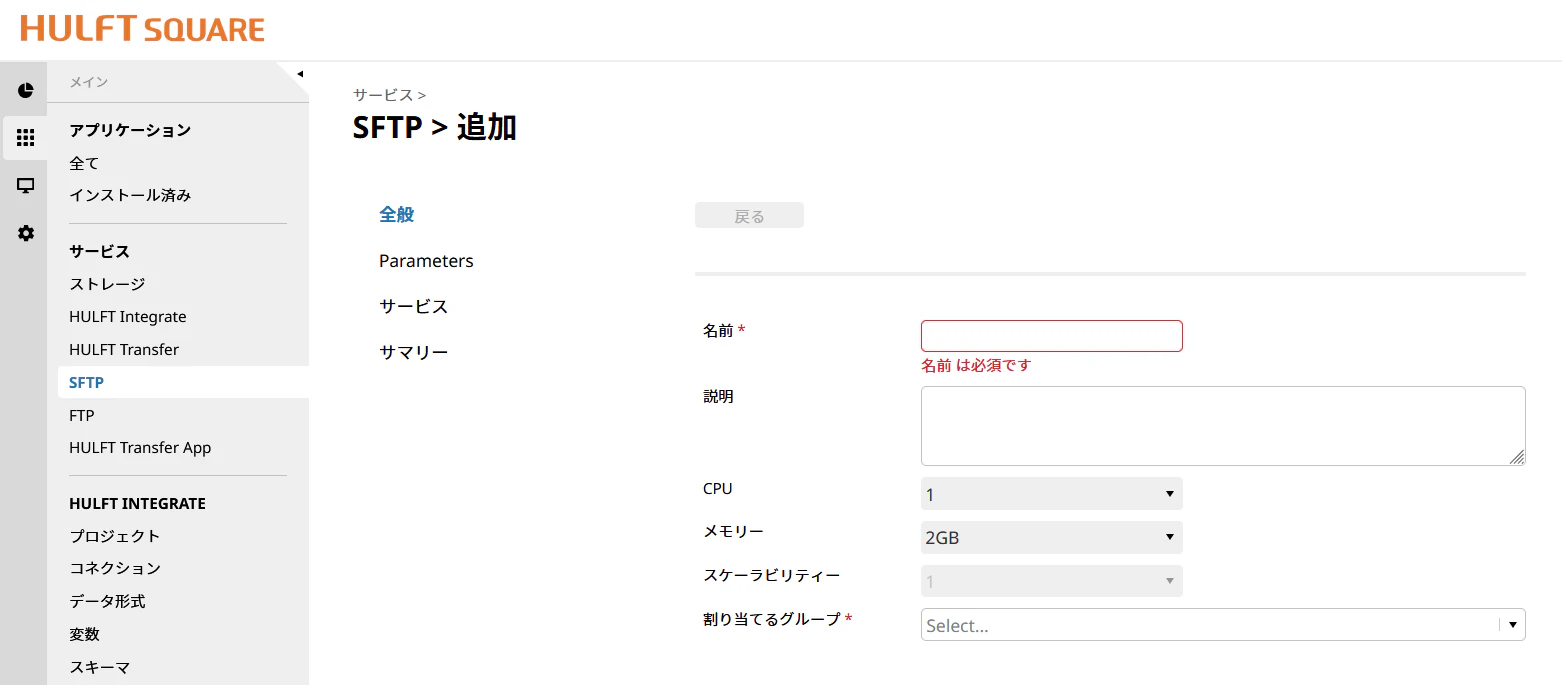Open the スケーラビリティー dropdown

[1051, 581]
